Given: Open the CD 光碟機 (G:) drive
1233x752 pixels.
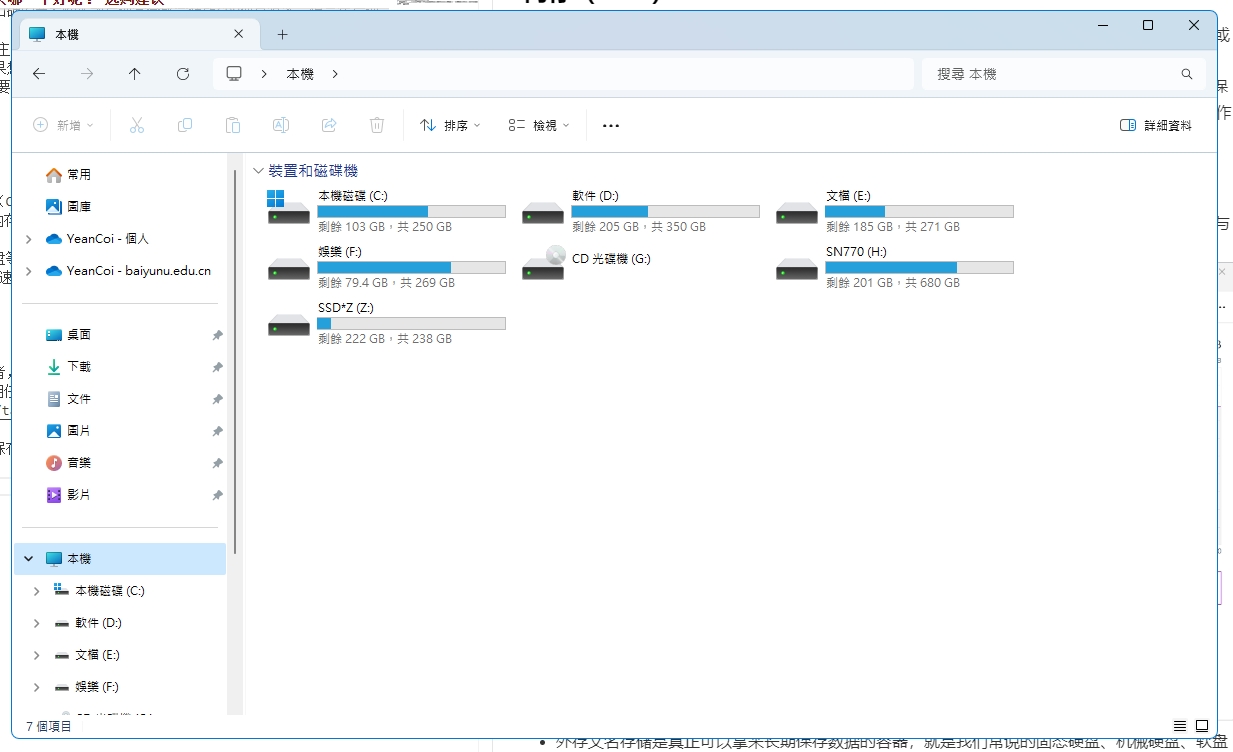Looking at the screenshot, I should point(543,261).
